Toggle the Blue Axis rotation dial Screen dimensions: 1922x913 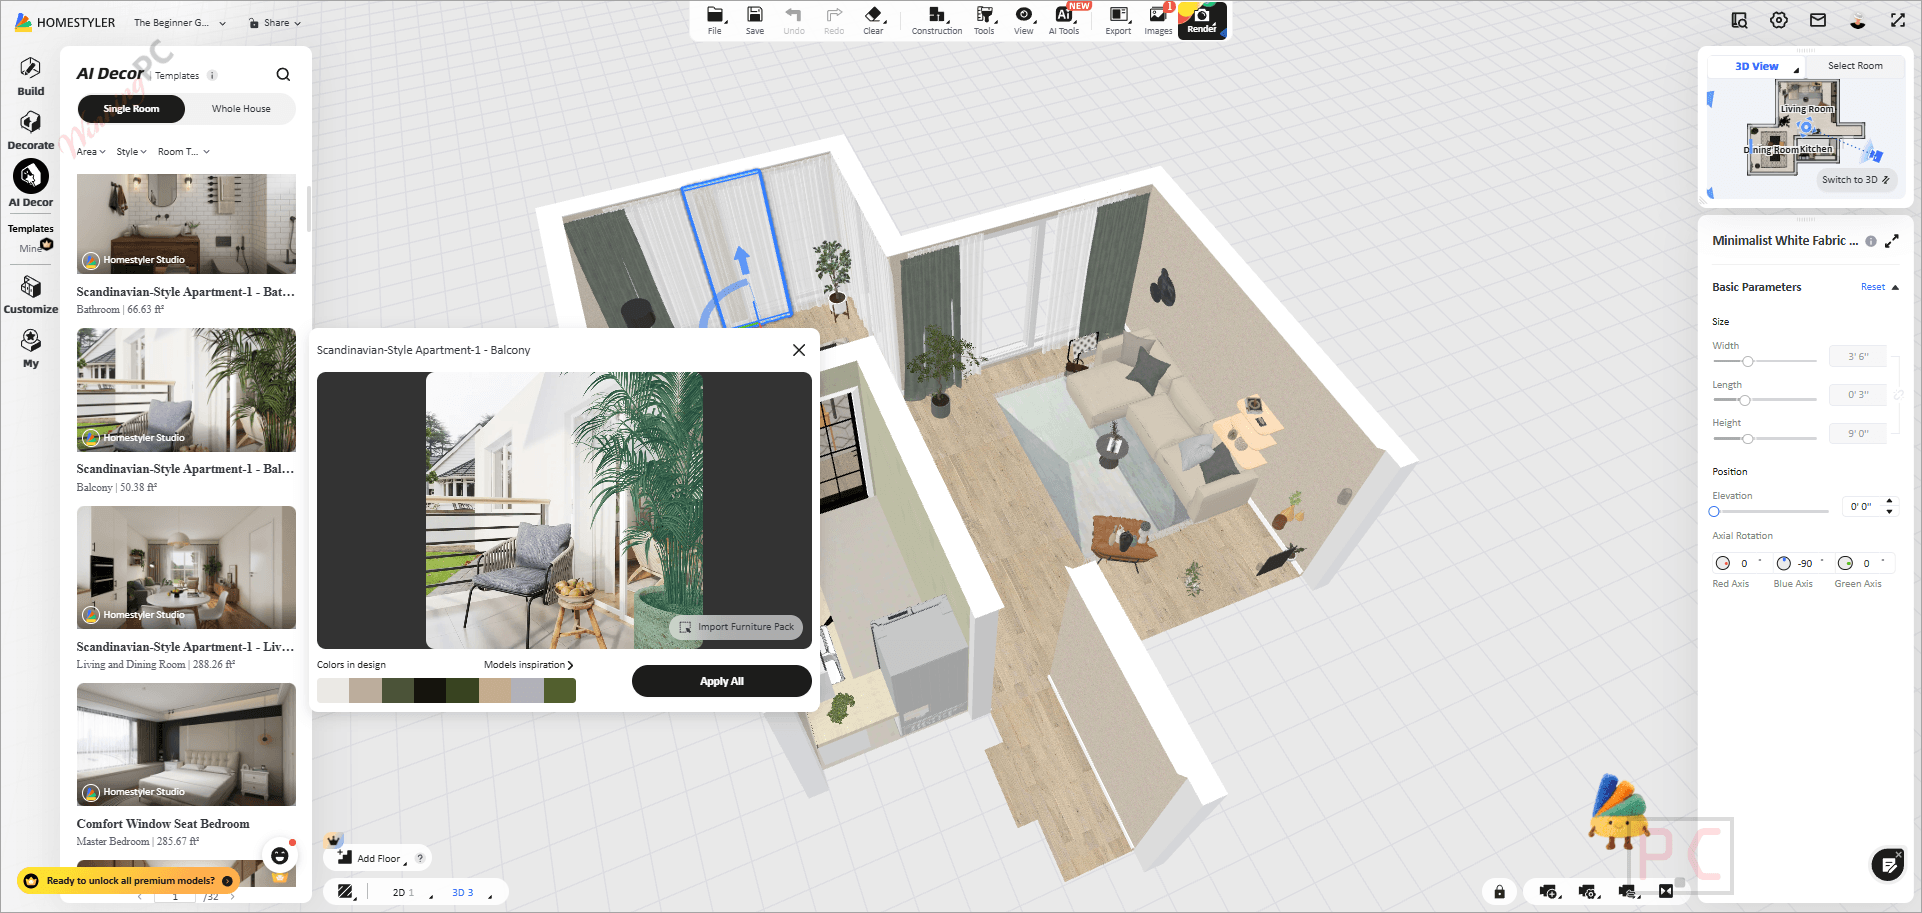1784,564
